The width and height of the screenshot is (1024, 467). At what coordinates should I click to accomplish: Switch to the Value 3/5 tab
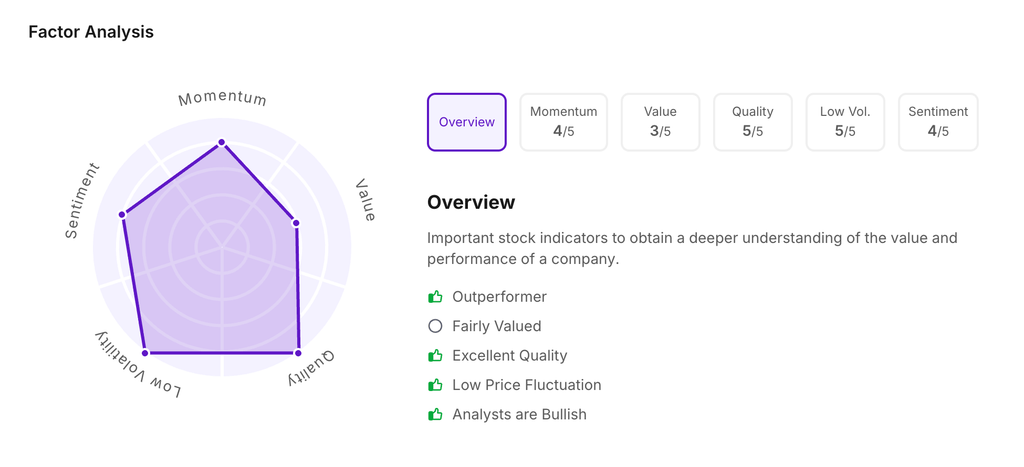[660, 122]
